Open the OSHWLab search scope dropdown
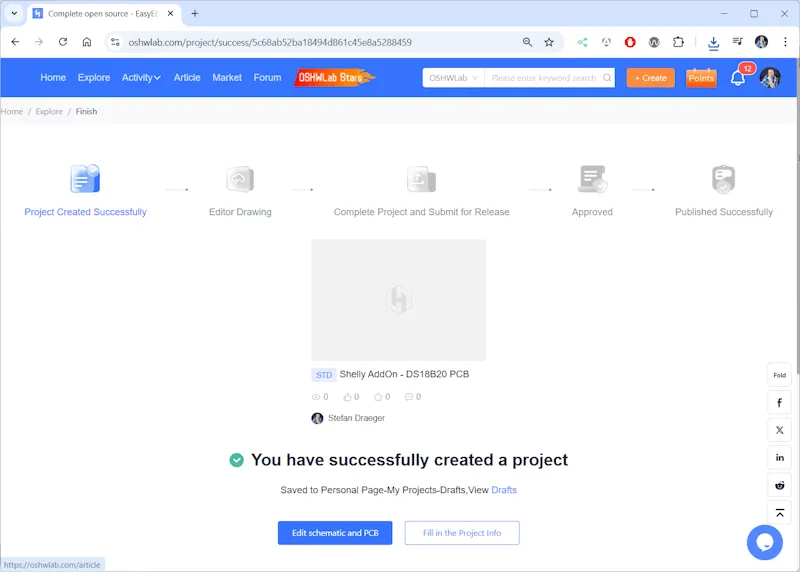The height and width of the screenshot is (572, 800). pos(453,78)
